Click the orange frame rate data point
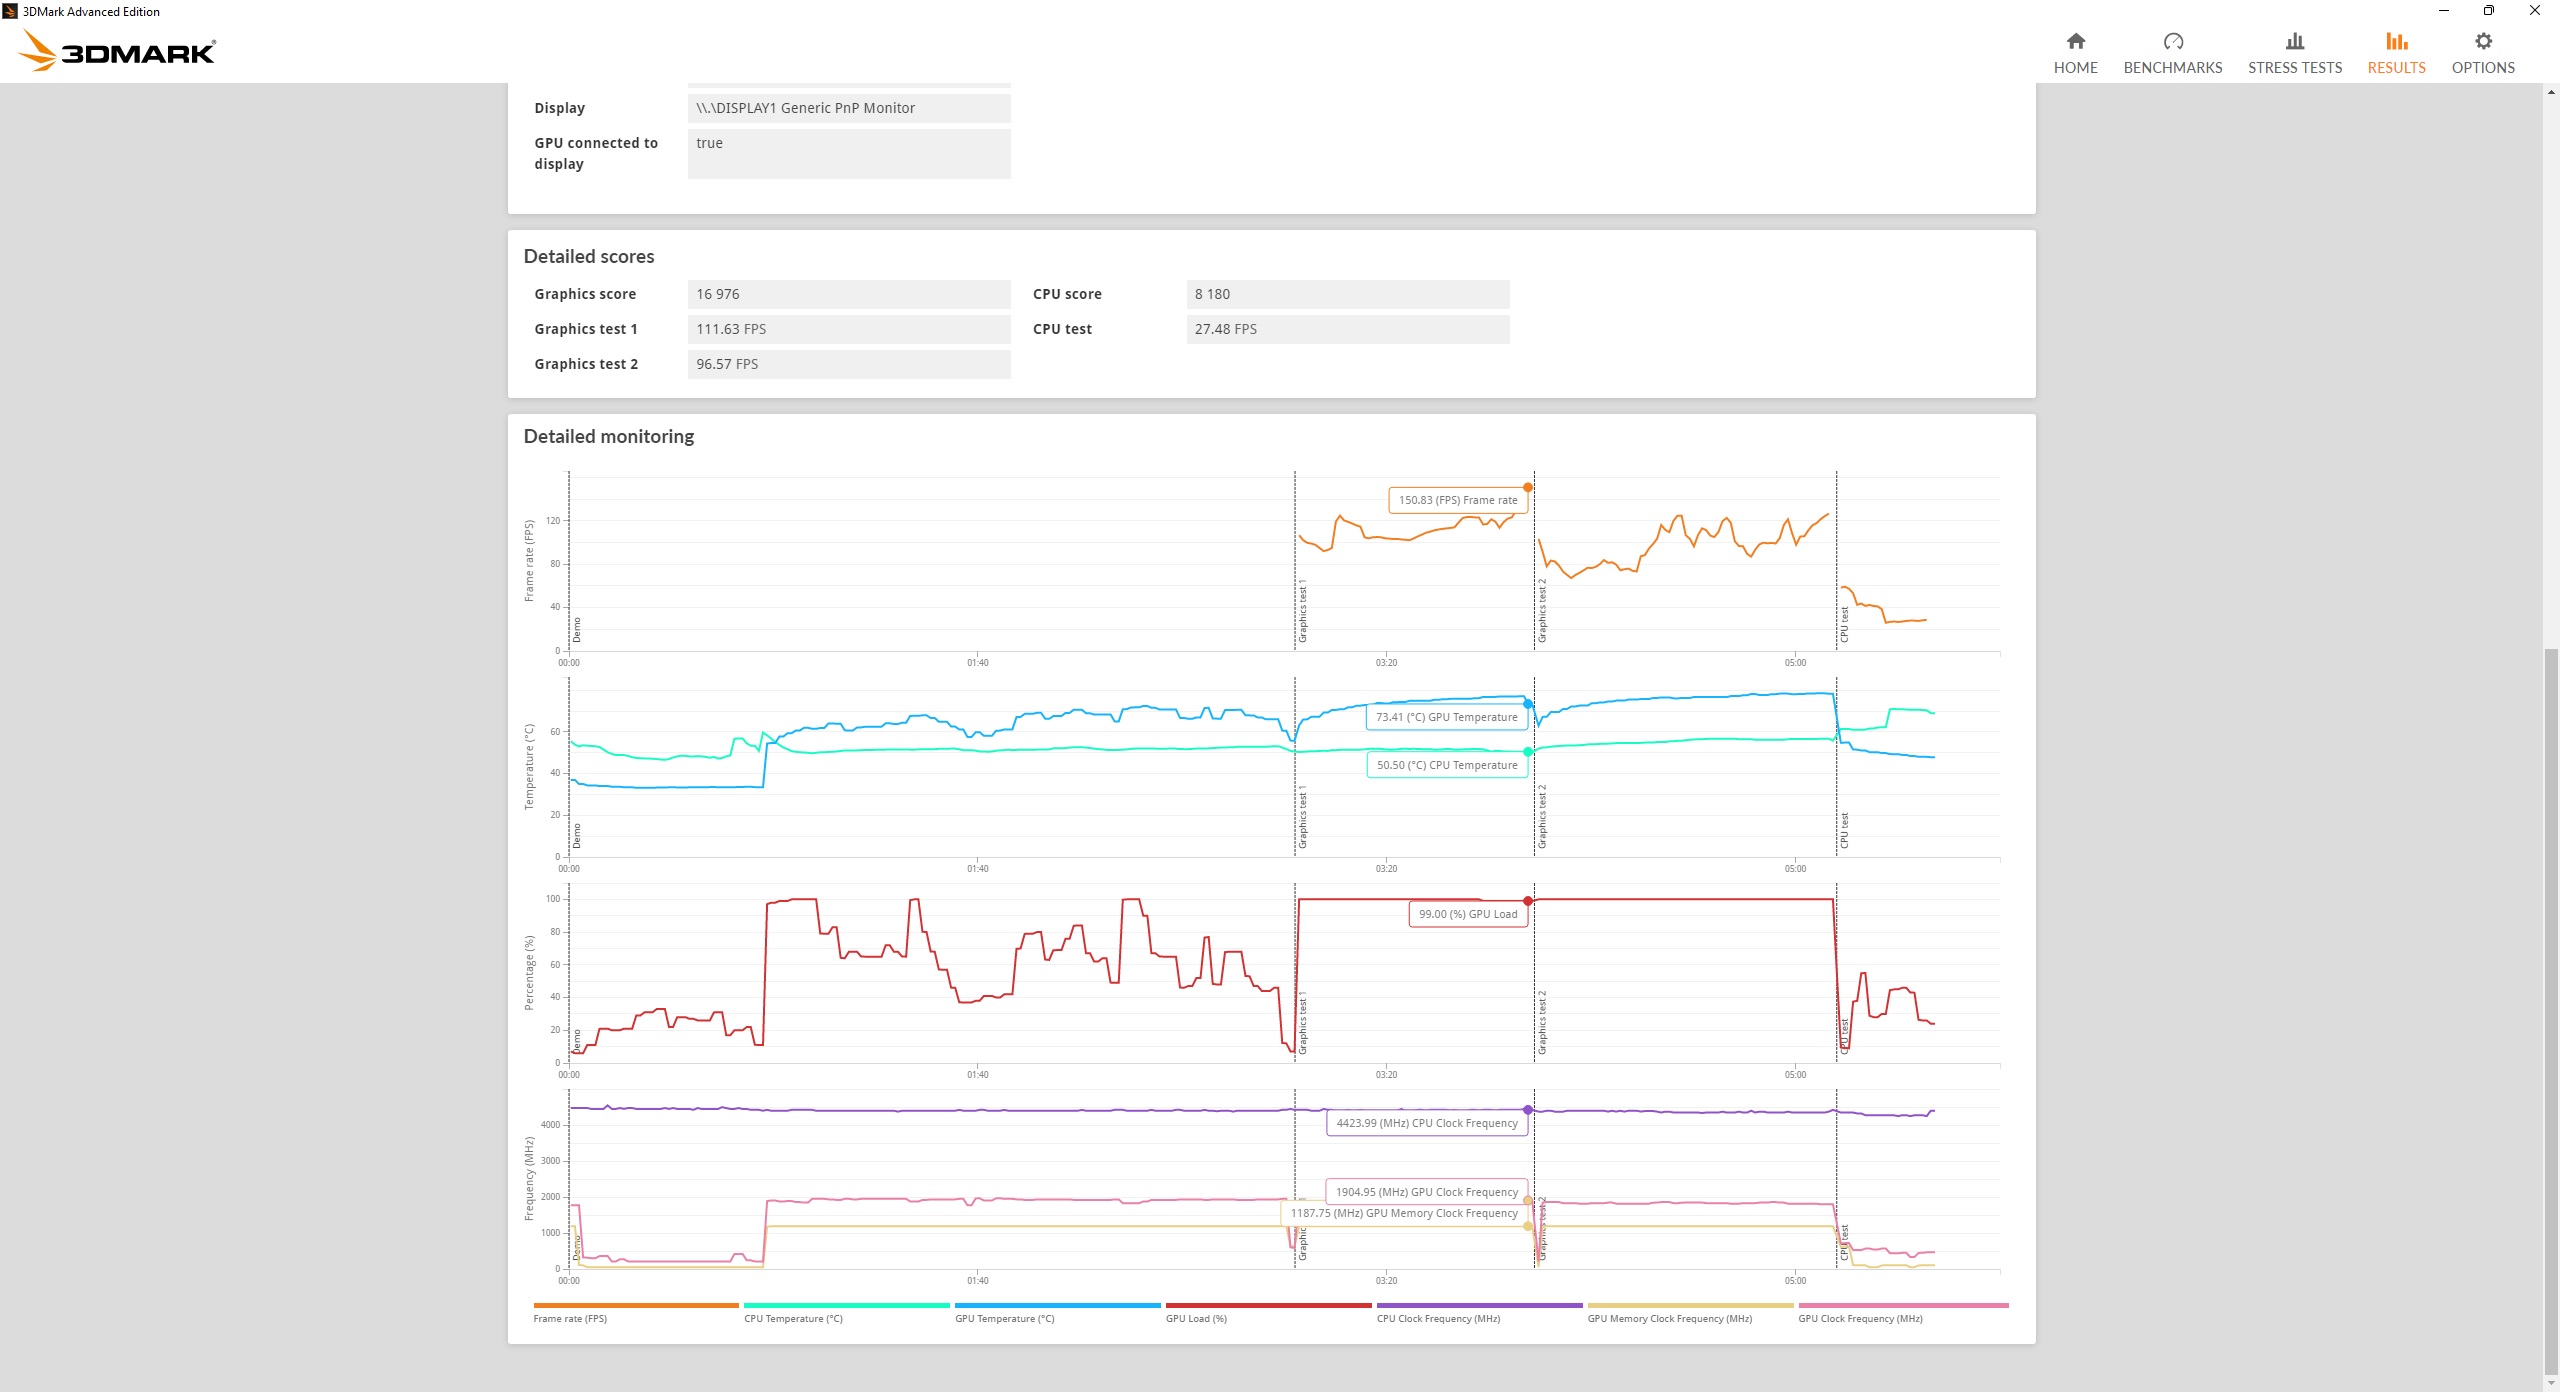This screenshot has height=1392, width=2560. (1527, 488)
